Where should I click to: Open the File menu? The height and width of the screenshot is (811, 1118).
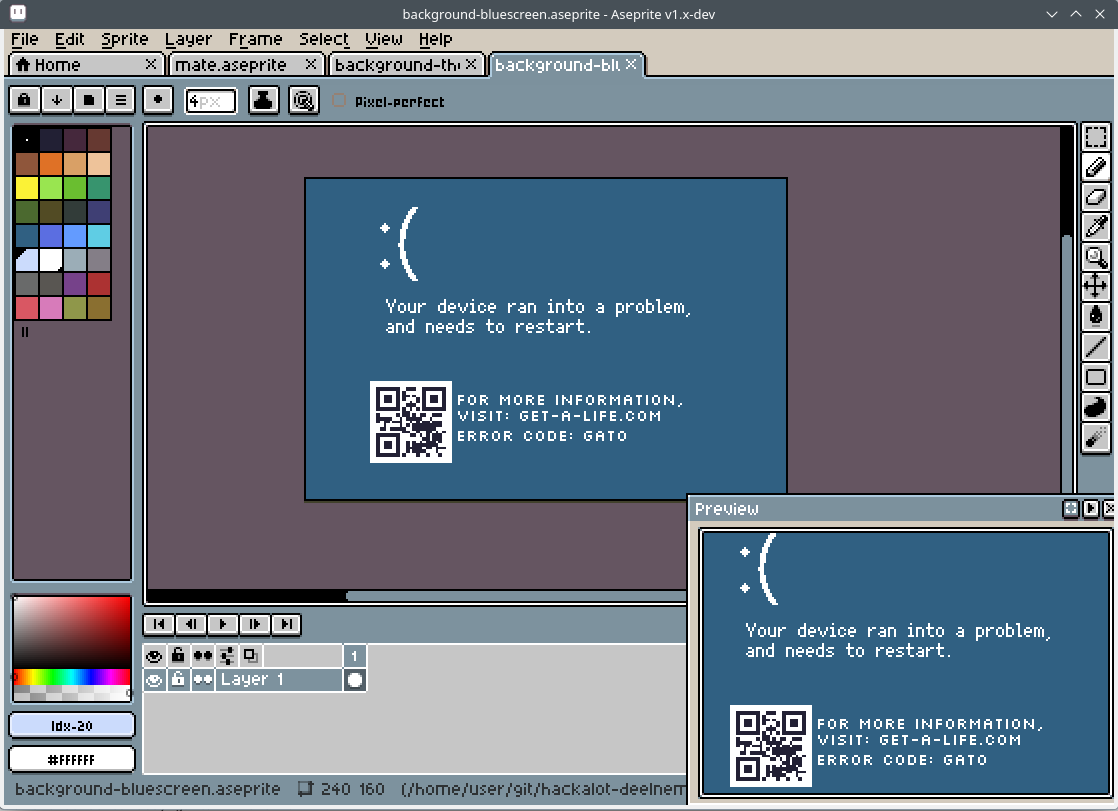[25, 39]
